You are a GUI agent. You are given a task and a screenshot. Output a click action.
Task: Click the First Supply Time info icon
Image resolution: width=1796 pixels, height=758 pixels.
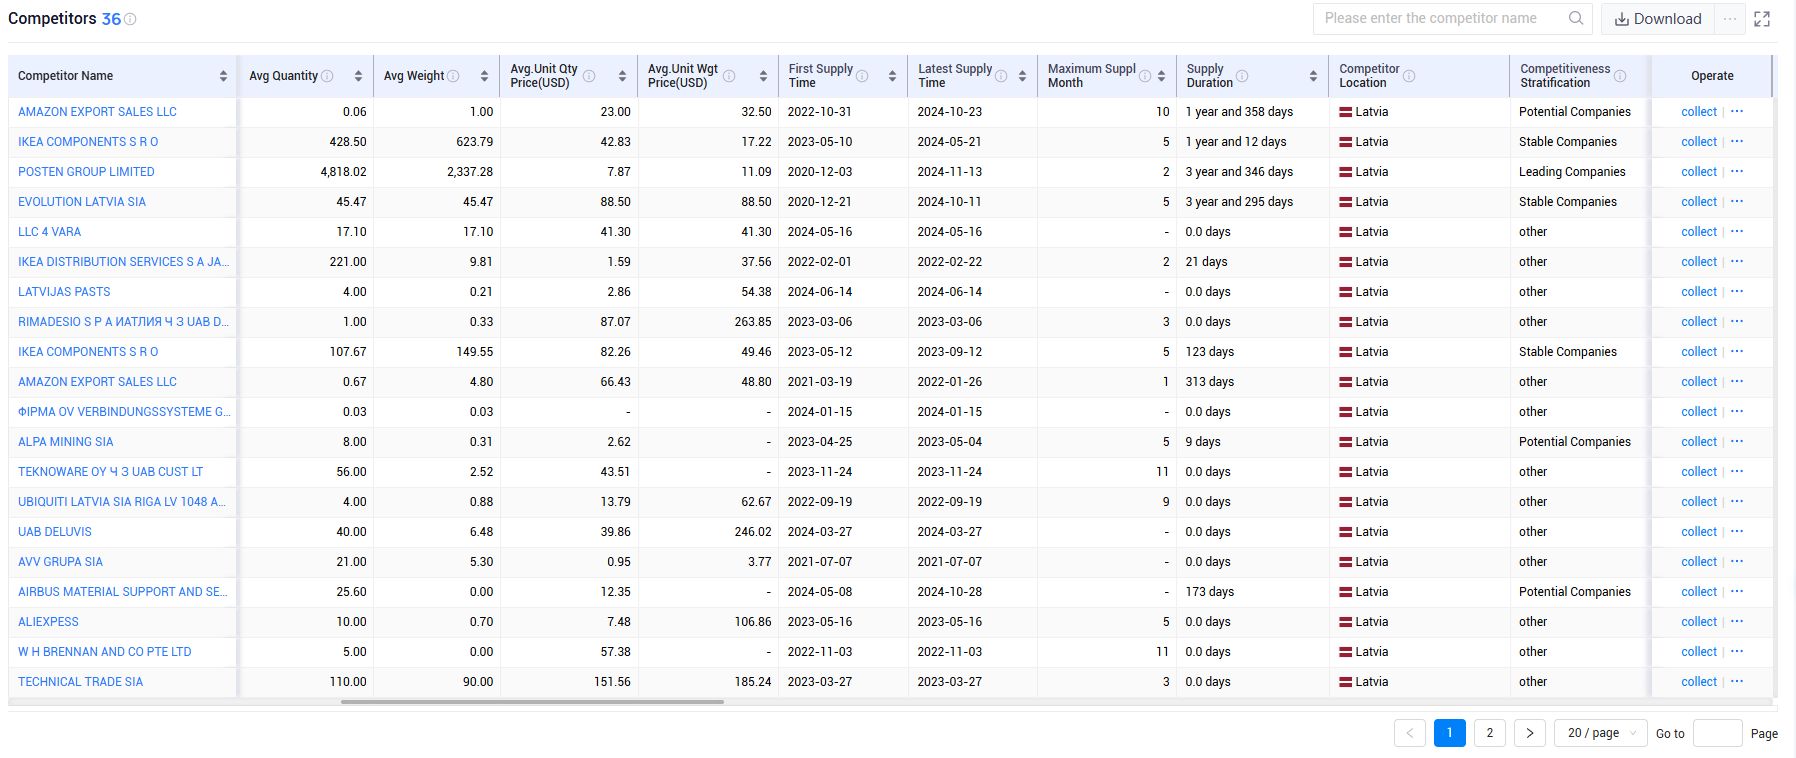(x=862, y=76)
